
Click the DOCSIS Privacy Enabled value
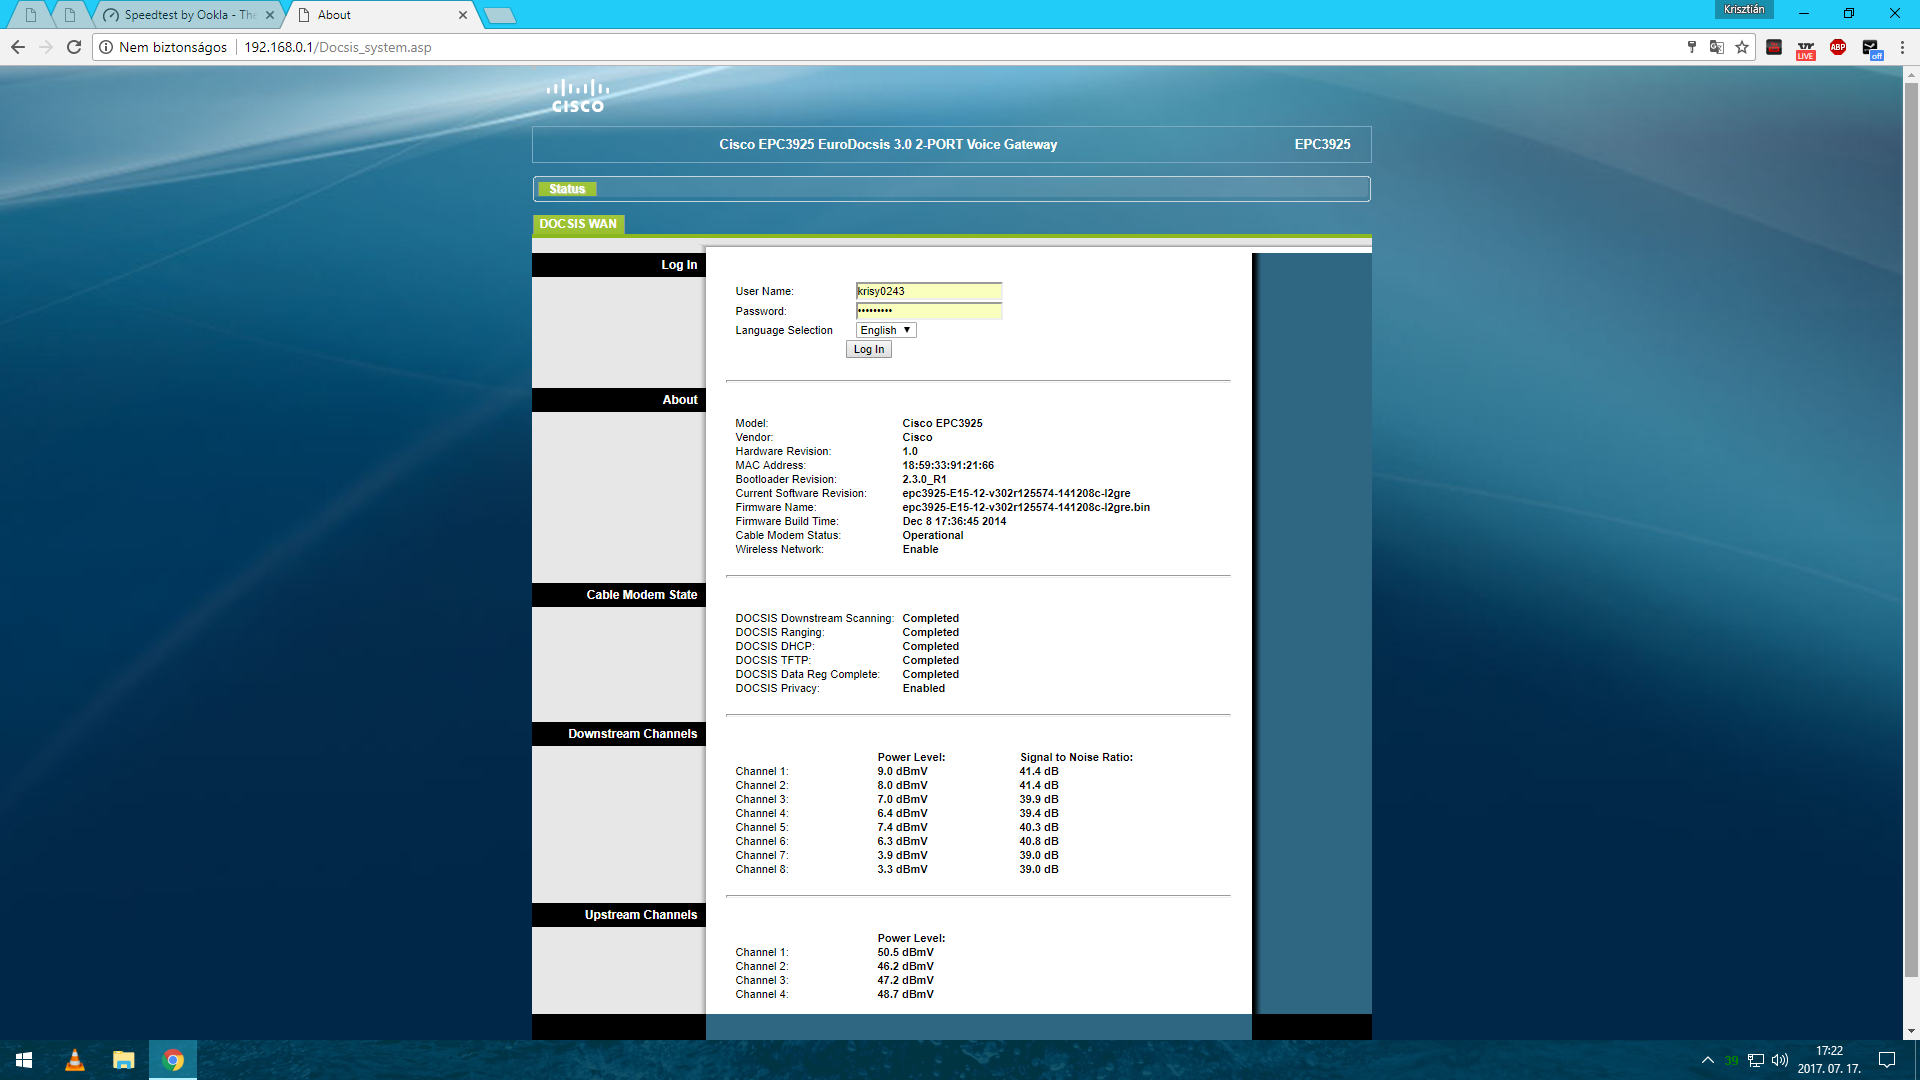pyautogui.click(x=924, y=688)
